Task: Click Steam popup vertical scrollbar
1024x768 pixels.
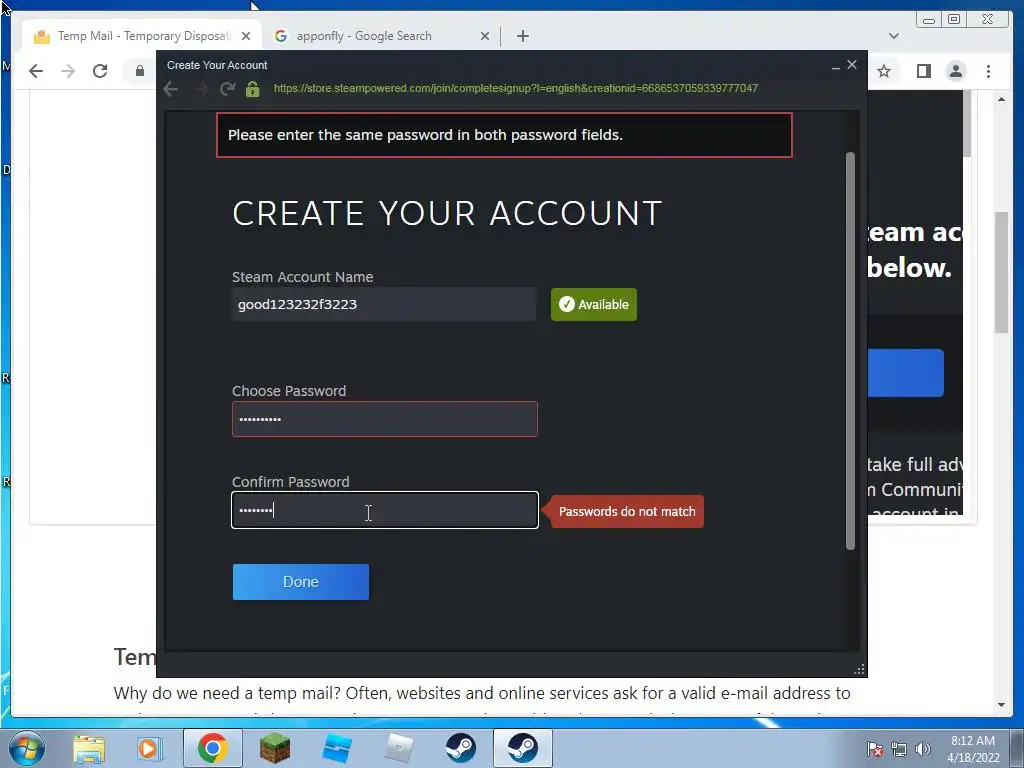Action: 850,351
